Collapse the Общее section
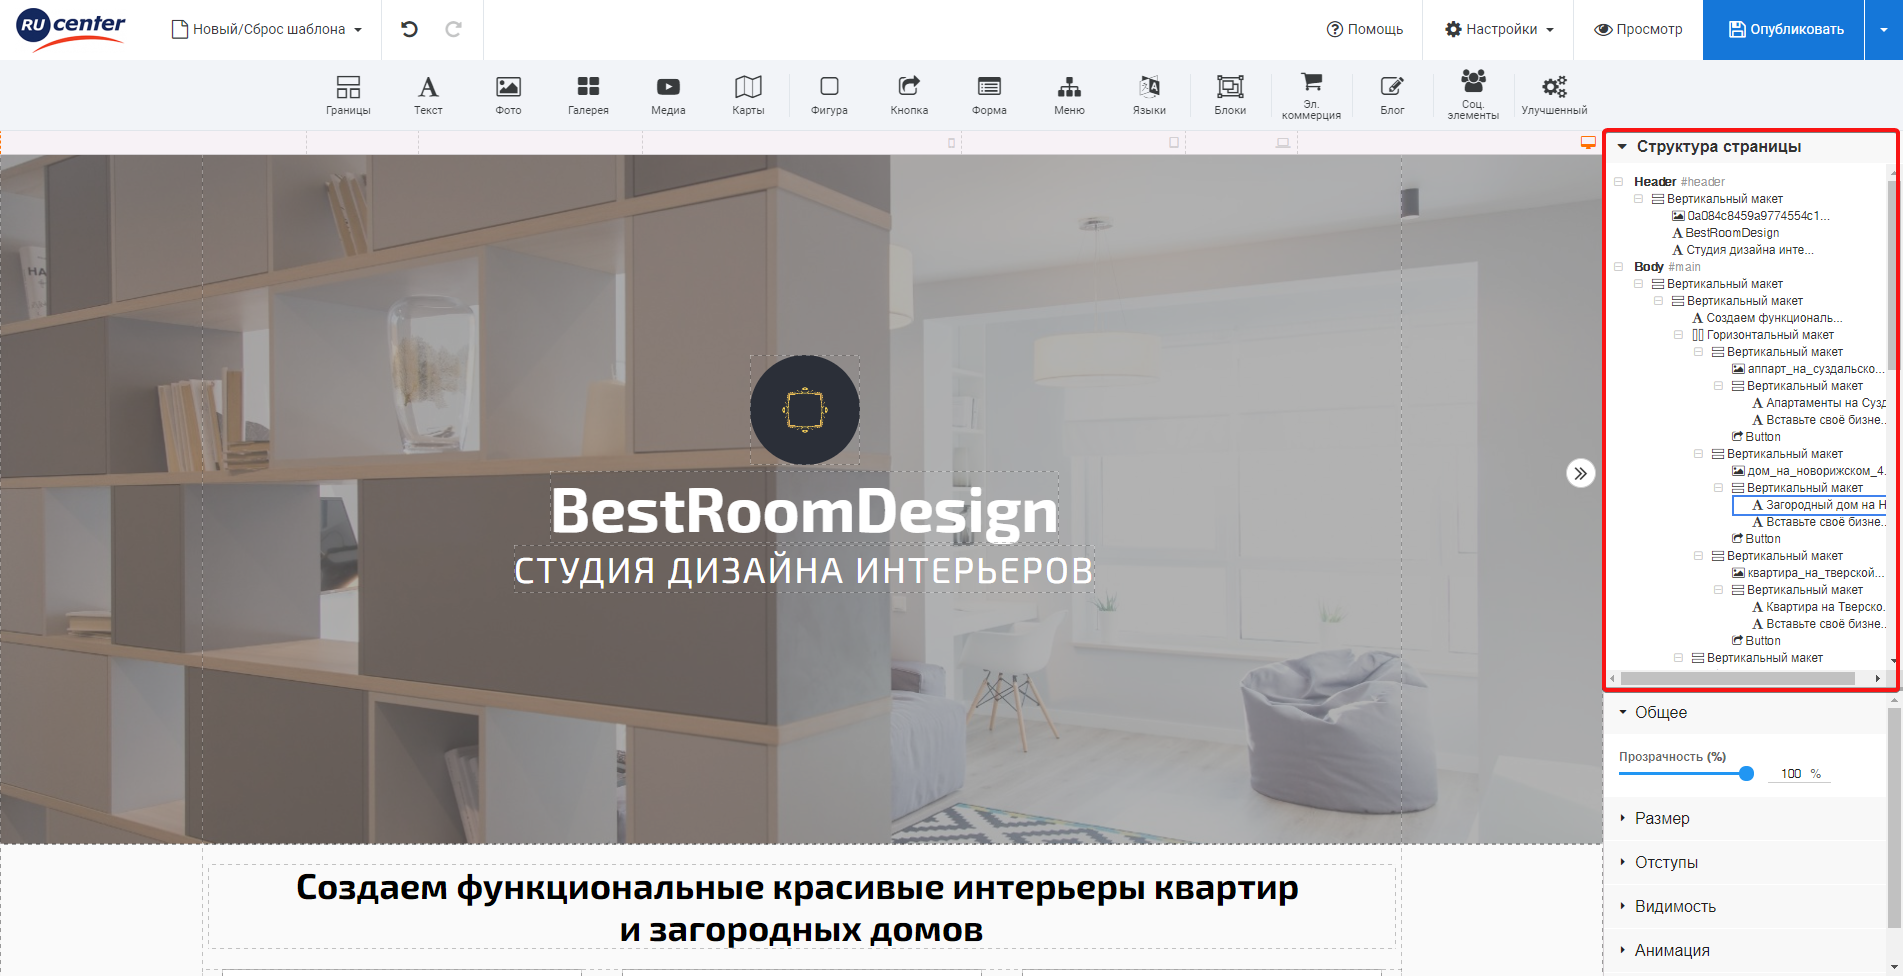1903x976 pixels. click(1623, 712)
